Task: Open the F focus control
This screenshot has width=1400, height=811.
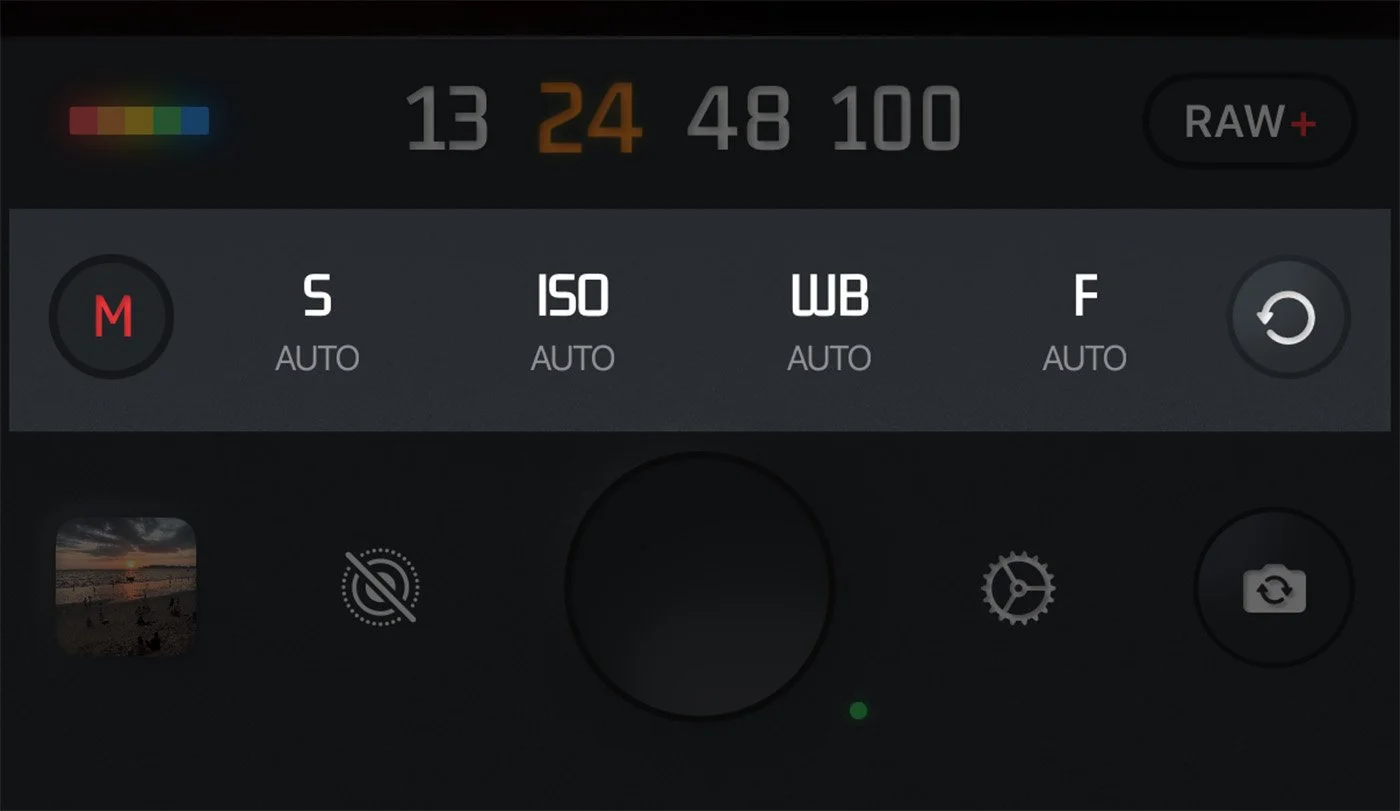Action: (x=1085, y=296)
